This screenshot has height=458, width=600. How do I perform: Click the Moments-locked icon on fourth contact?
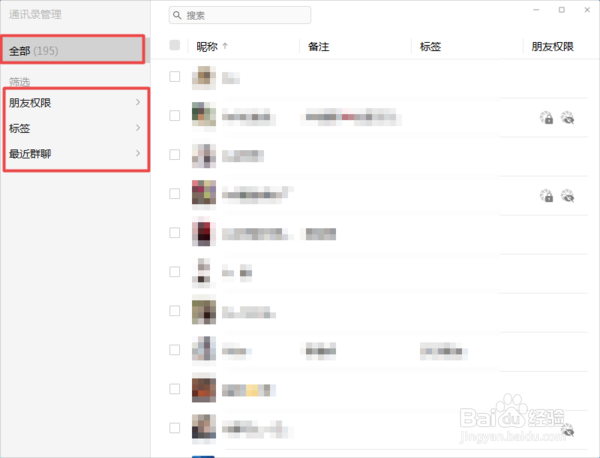pos(546,196)
